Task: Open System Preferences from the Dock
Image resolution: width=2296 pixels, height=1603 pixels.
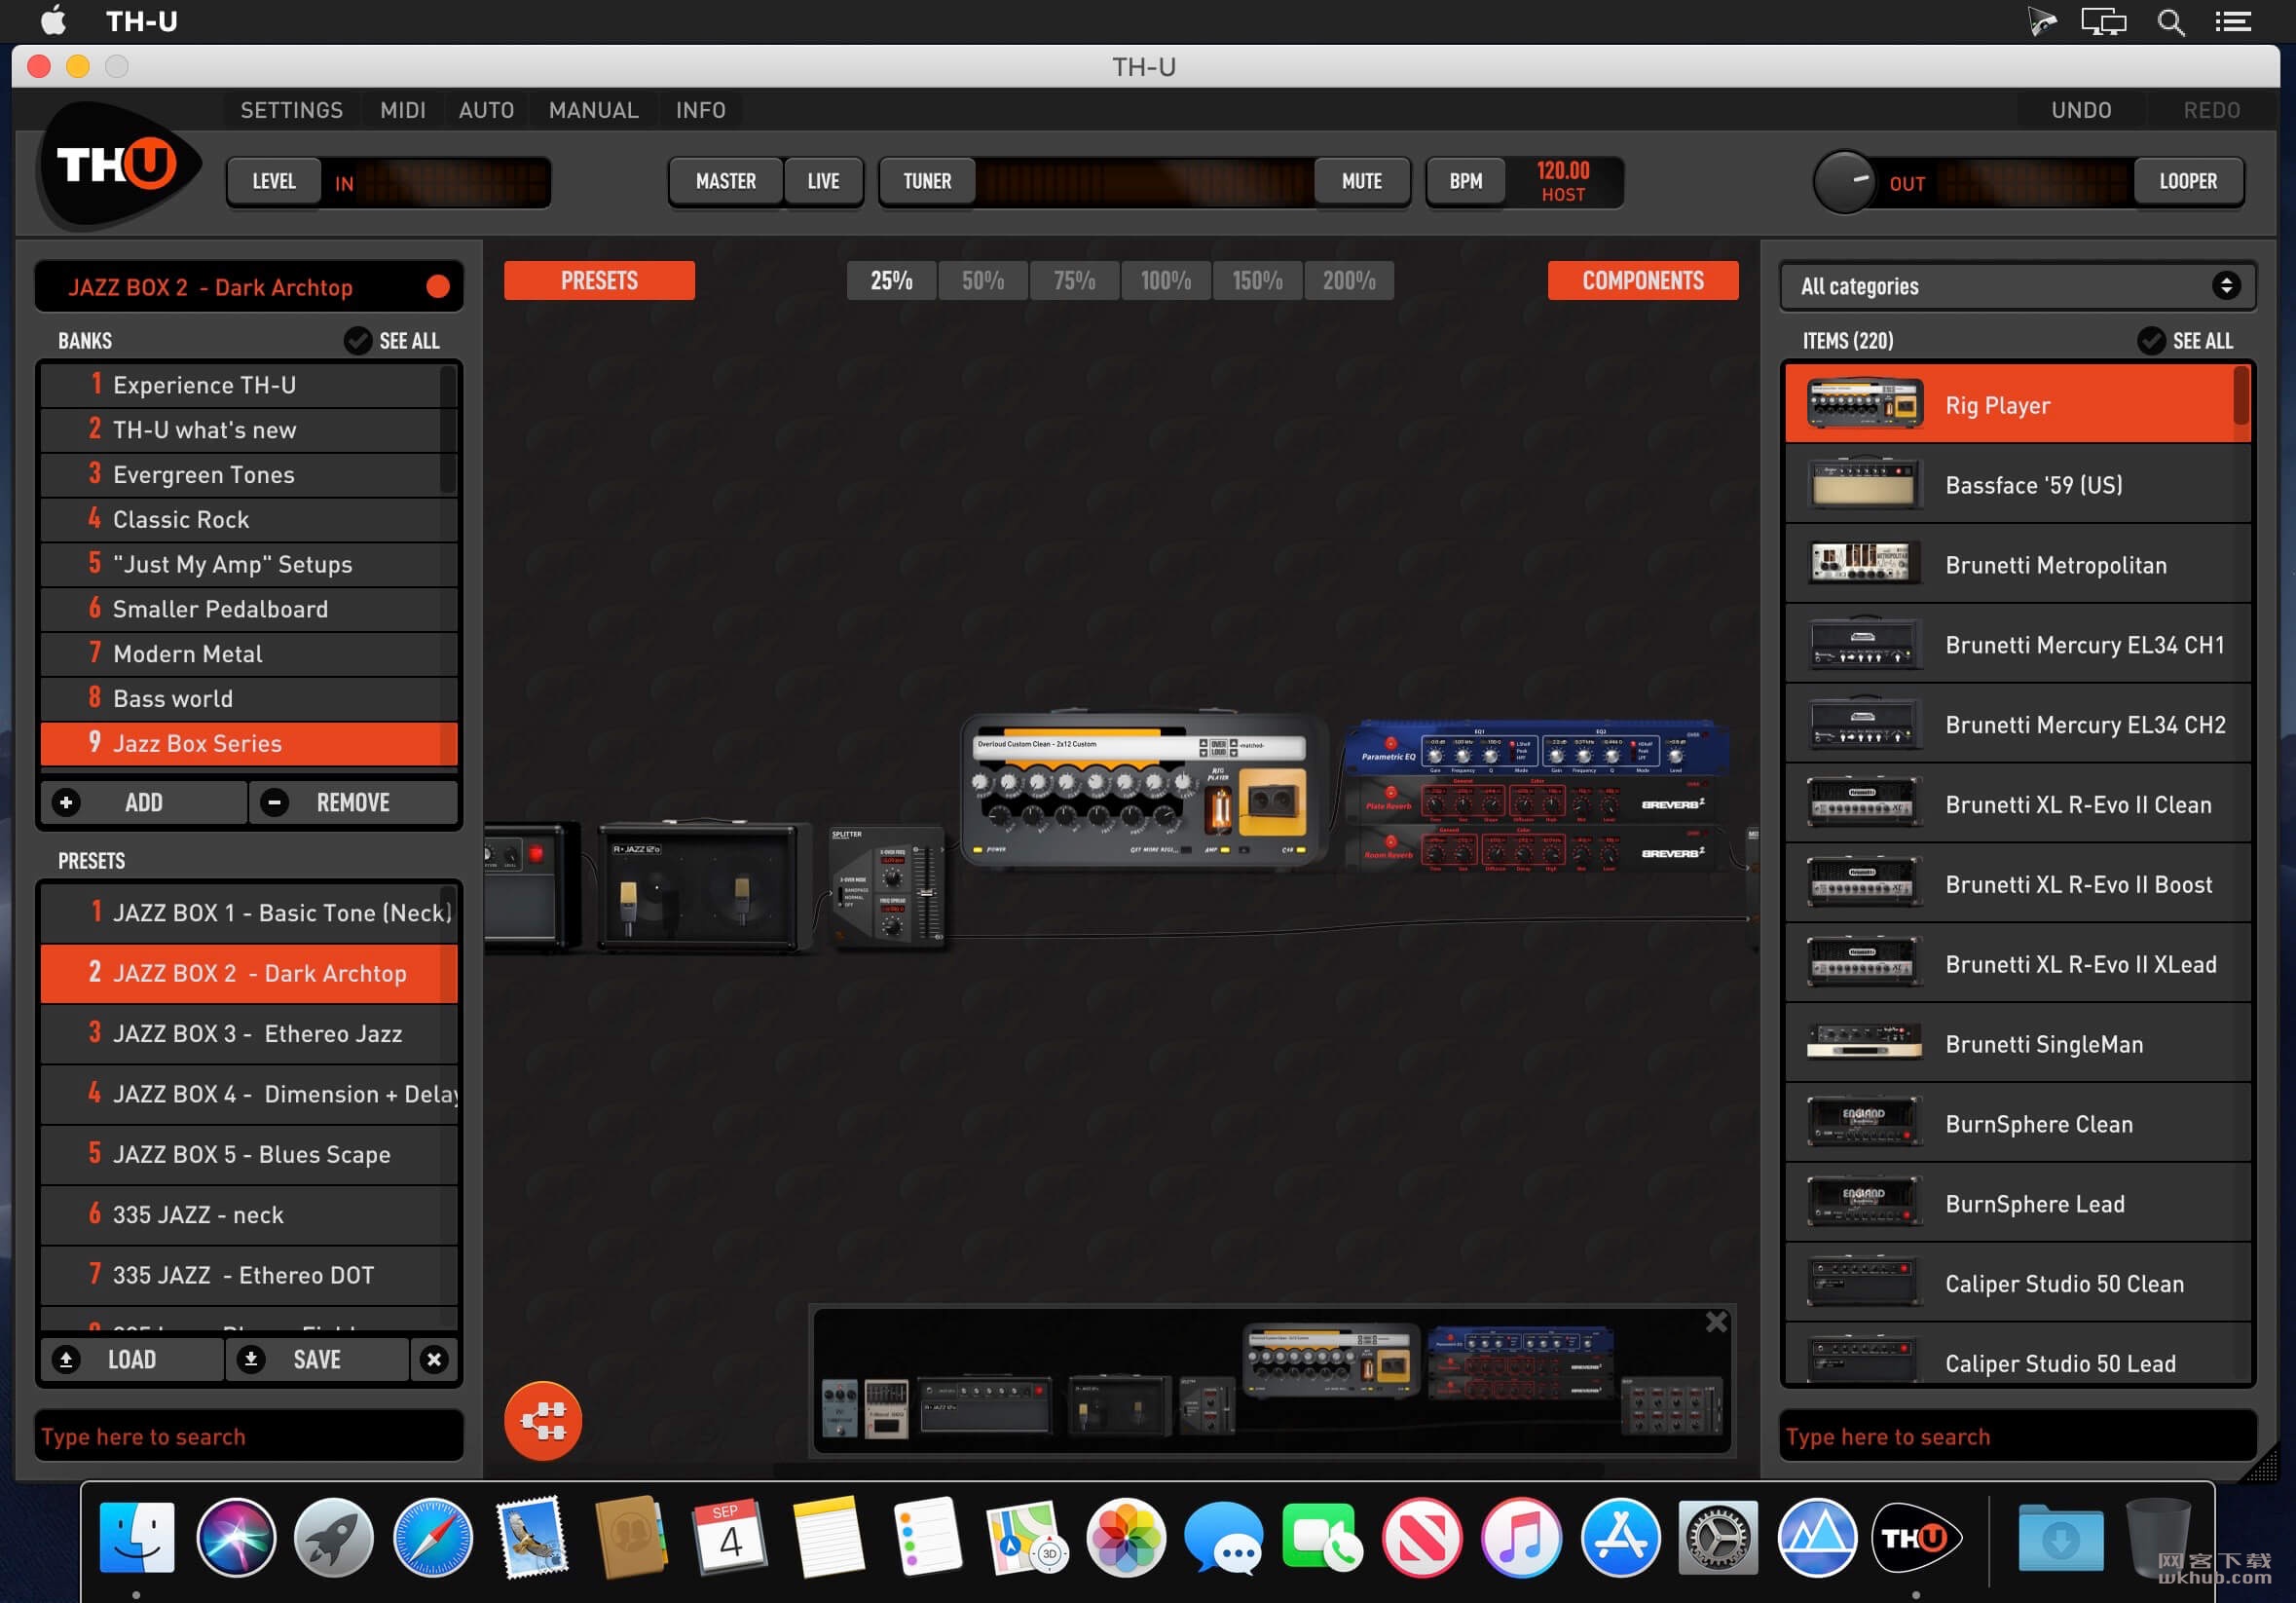Action: pos(1717,1538)
